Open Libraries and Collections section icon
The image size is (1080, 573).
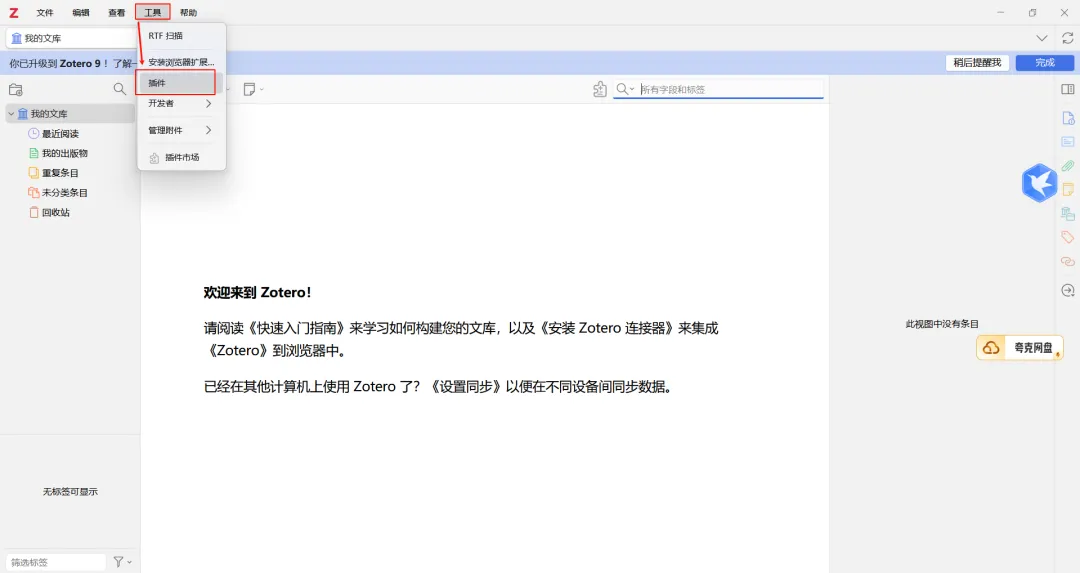(x=1068, y=213)
